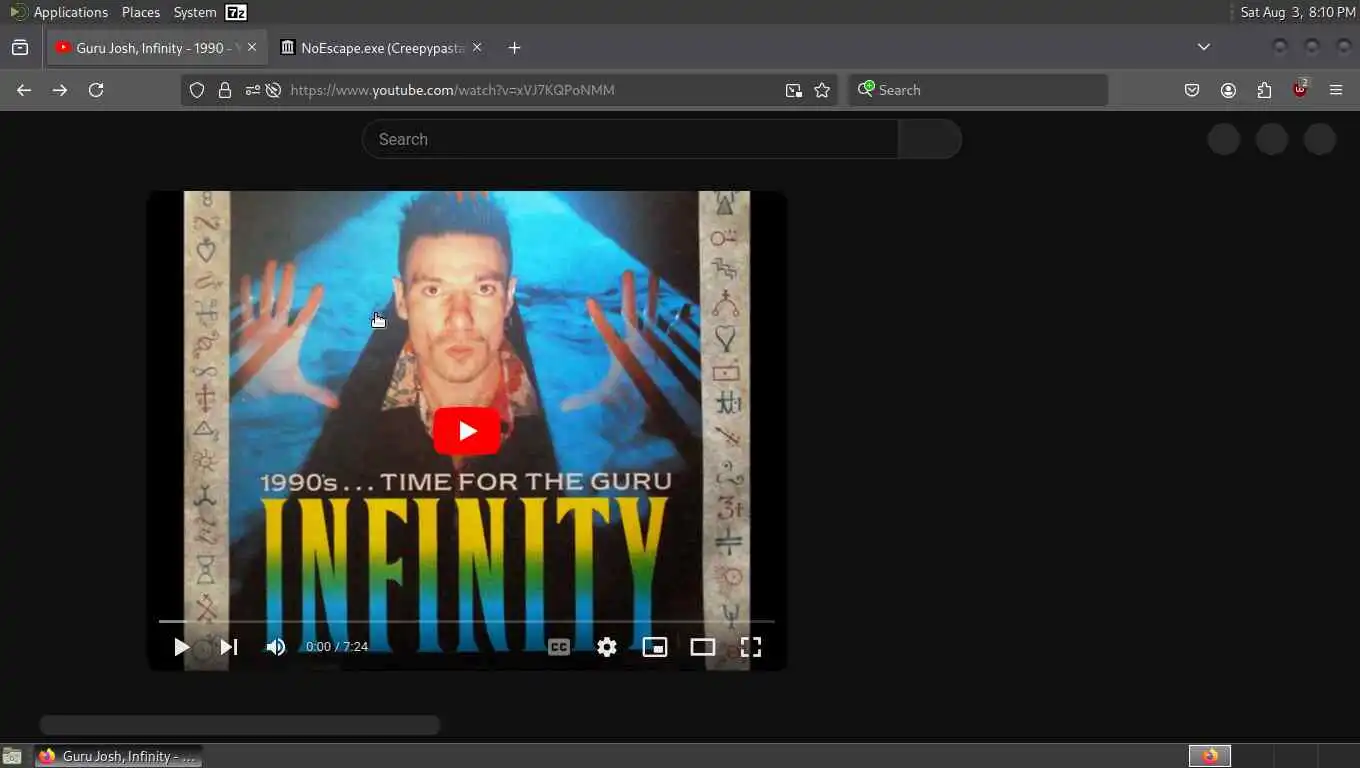
Task: View site security padlock info
Action: [225, 90]
